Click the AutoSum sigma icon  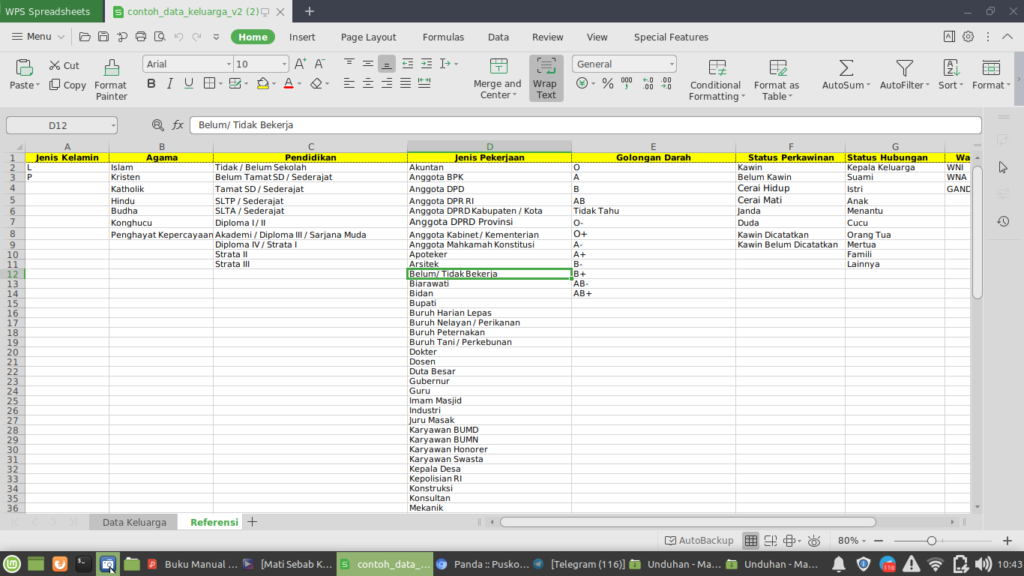[x=846, y=68]
